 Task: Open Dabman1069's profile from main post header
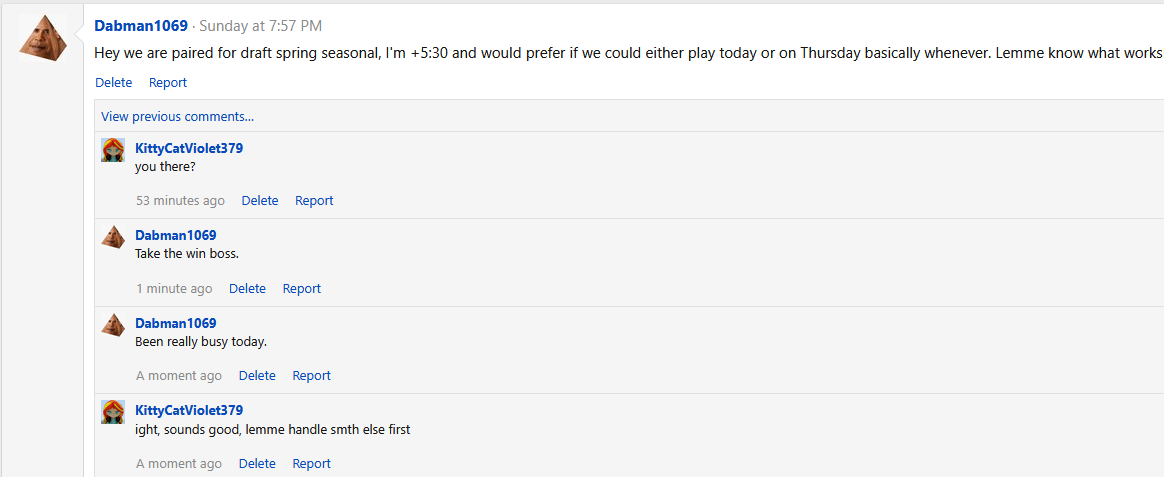point(141,26)
